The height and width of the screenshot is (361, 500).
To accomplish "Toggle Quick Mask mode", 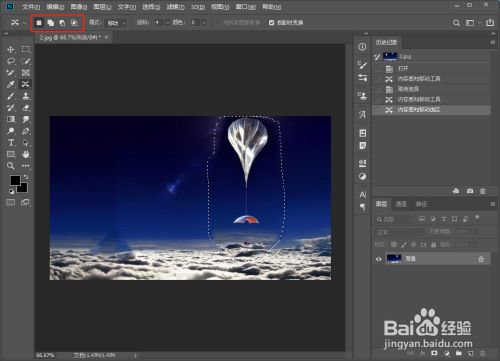I will tap(11, 202).
